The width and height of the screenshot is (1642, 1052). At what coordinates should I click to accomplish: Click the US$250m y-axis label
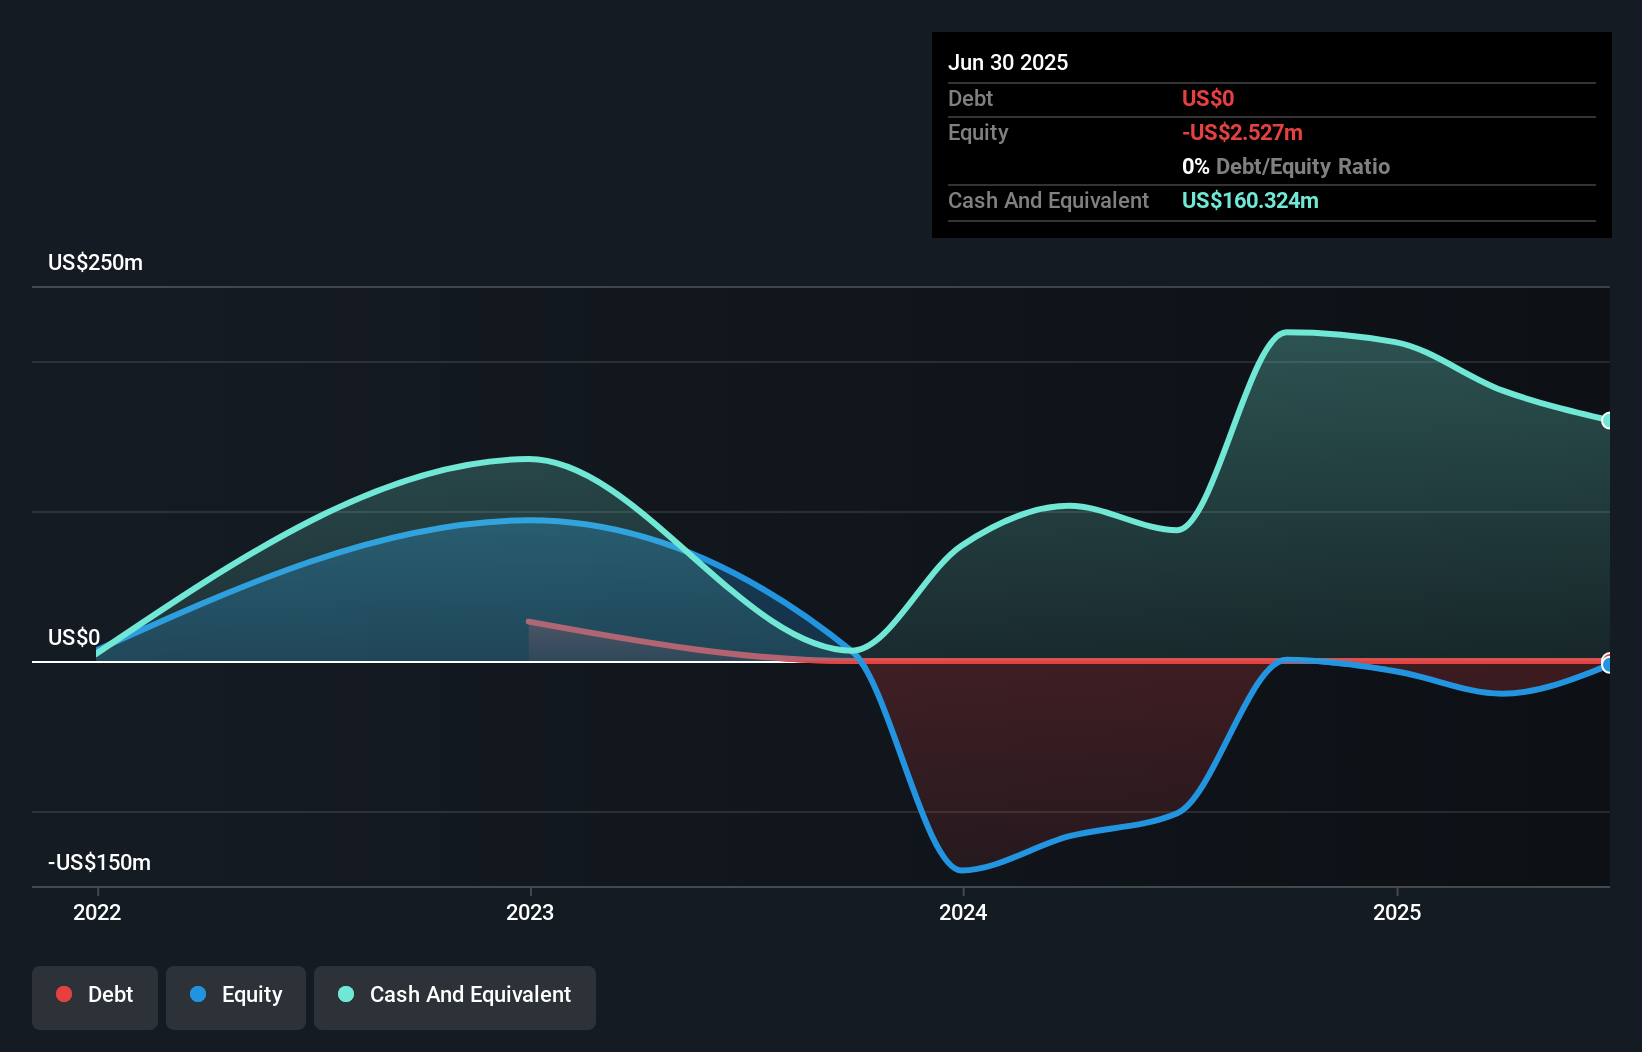click(95, 262)
